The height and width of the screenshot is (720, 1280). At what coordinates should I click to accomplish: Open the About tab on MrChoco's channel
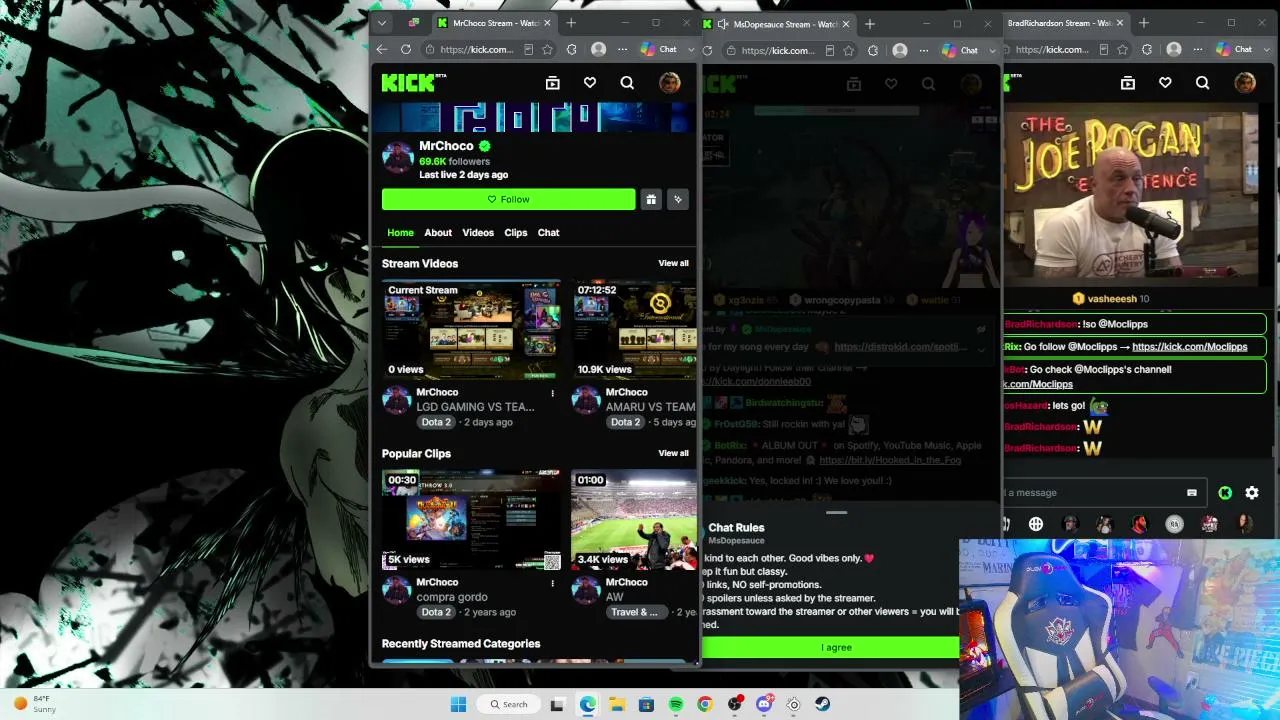tap(438, 233)
